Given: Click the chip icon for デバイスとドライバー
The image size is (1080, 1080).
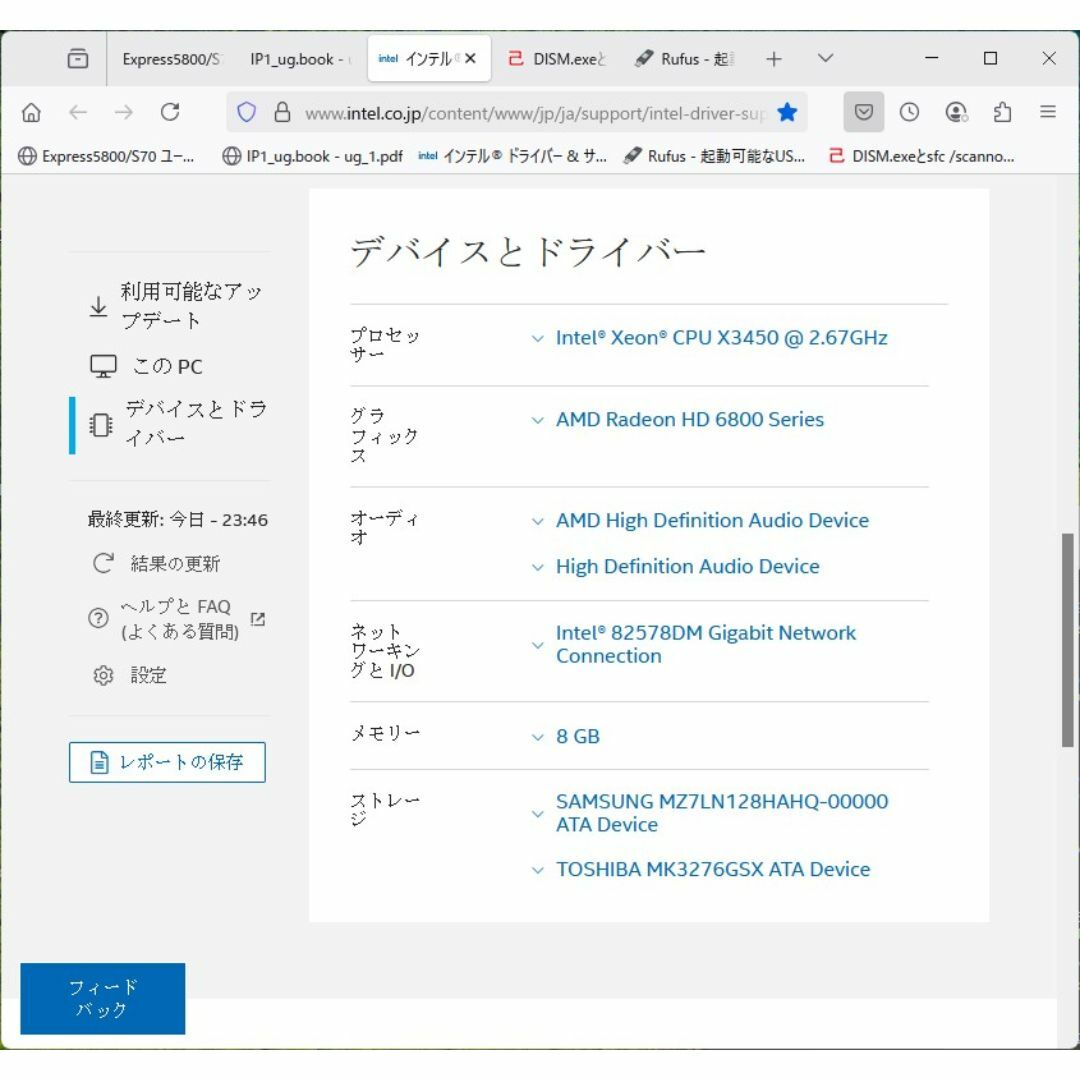Looking at the screenshot, I should tap(101, 425).
